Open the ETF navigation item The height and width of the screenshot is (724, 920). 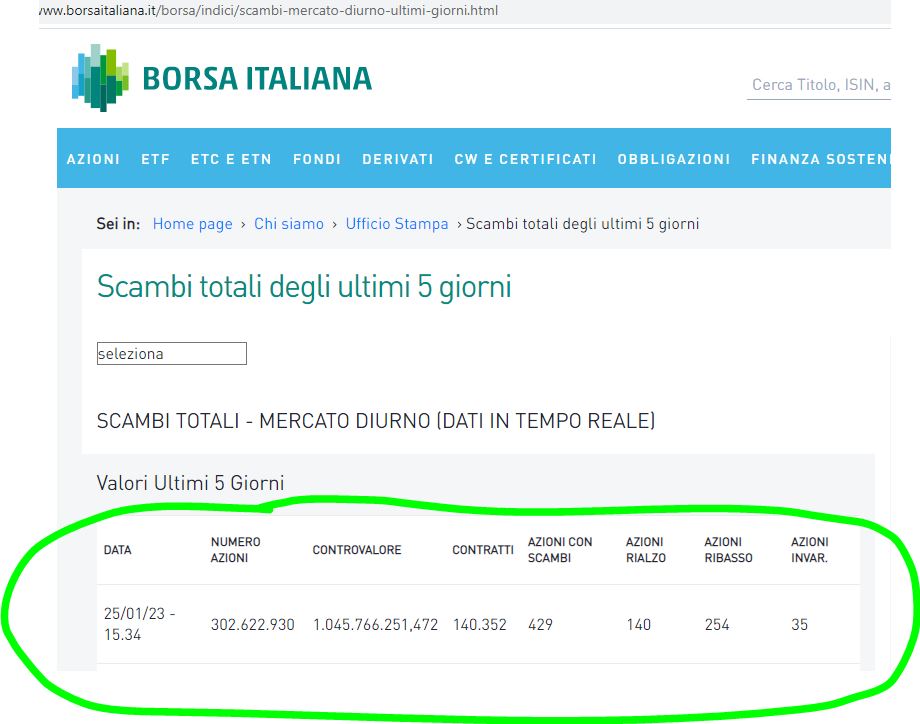(x=155, y=159)
